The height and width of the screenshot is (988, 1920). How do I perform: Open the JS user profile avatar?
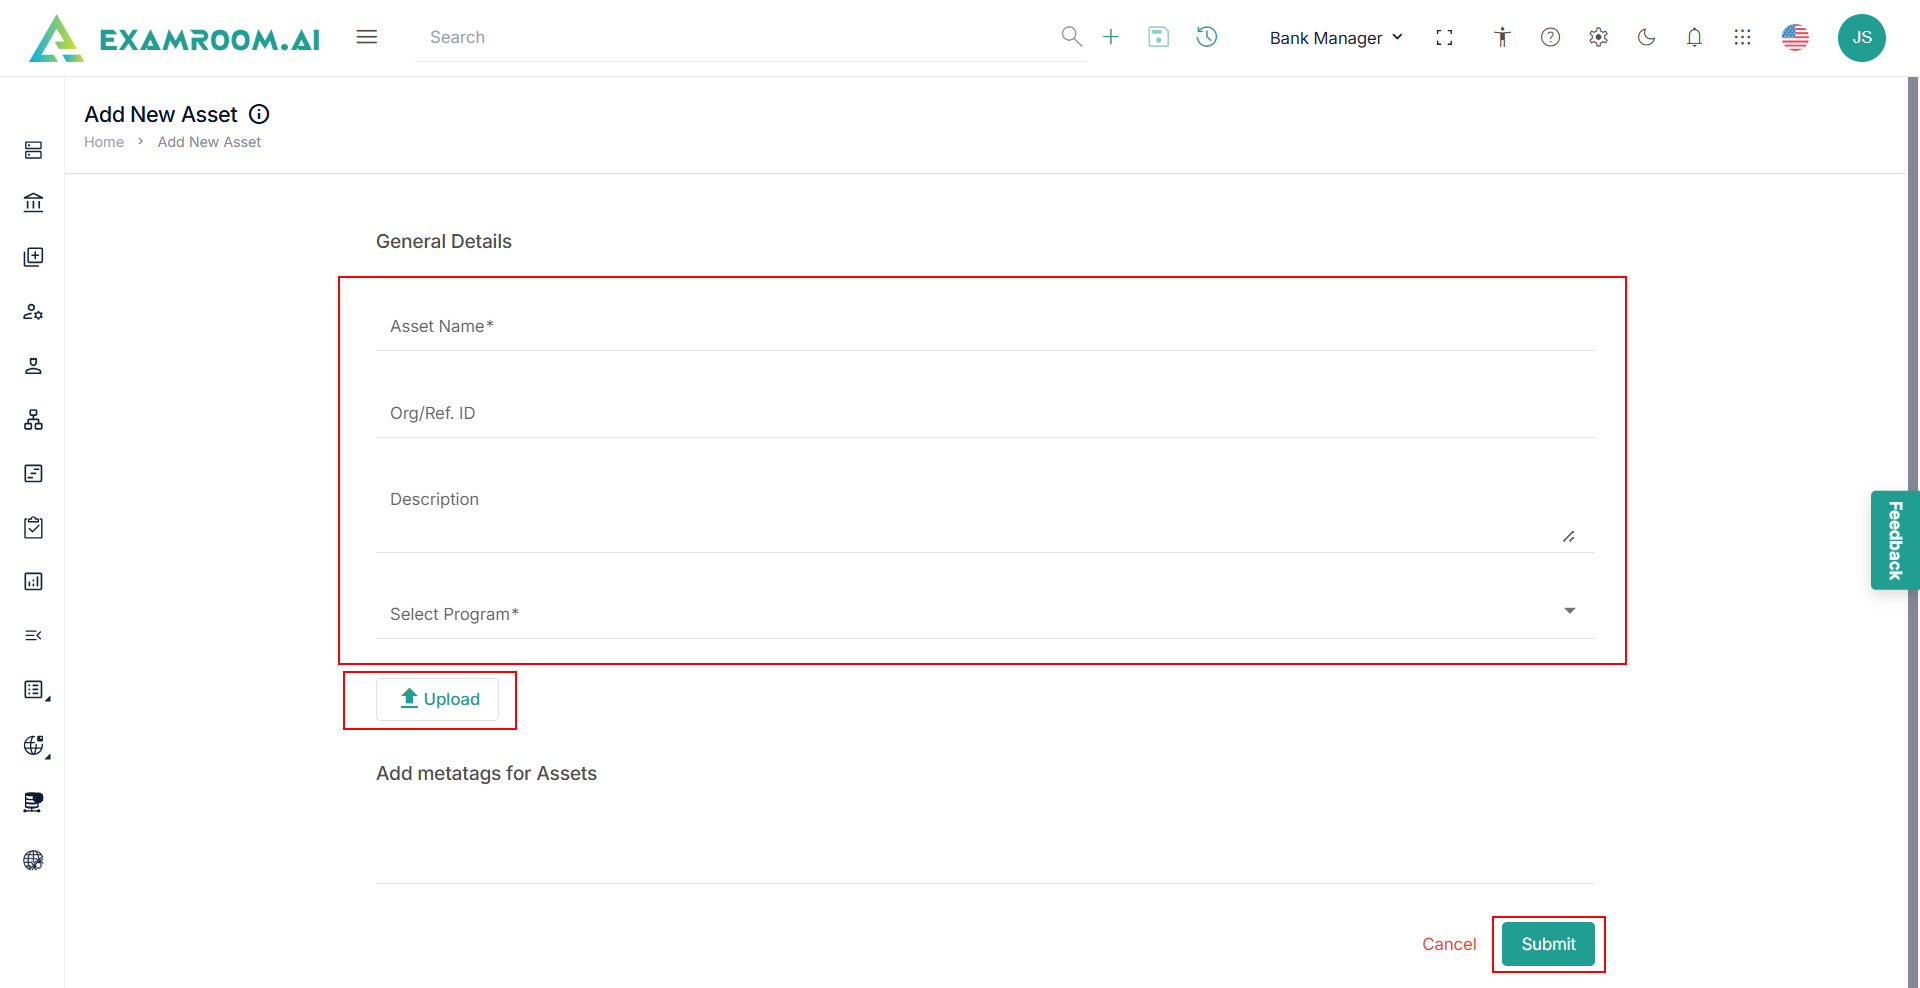click(1862, 38)
